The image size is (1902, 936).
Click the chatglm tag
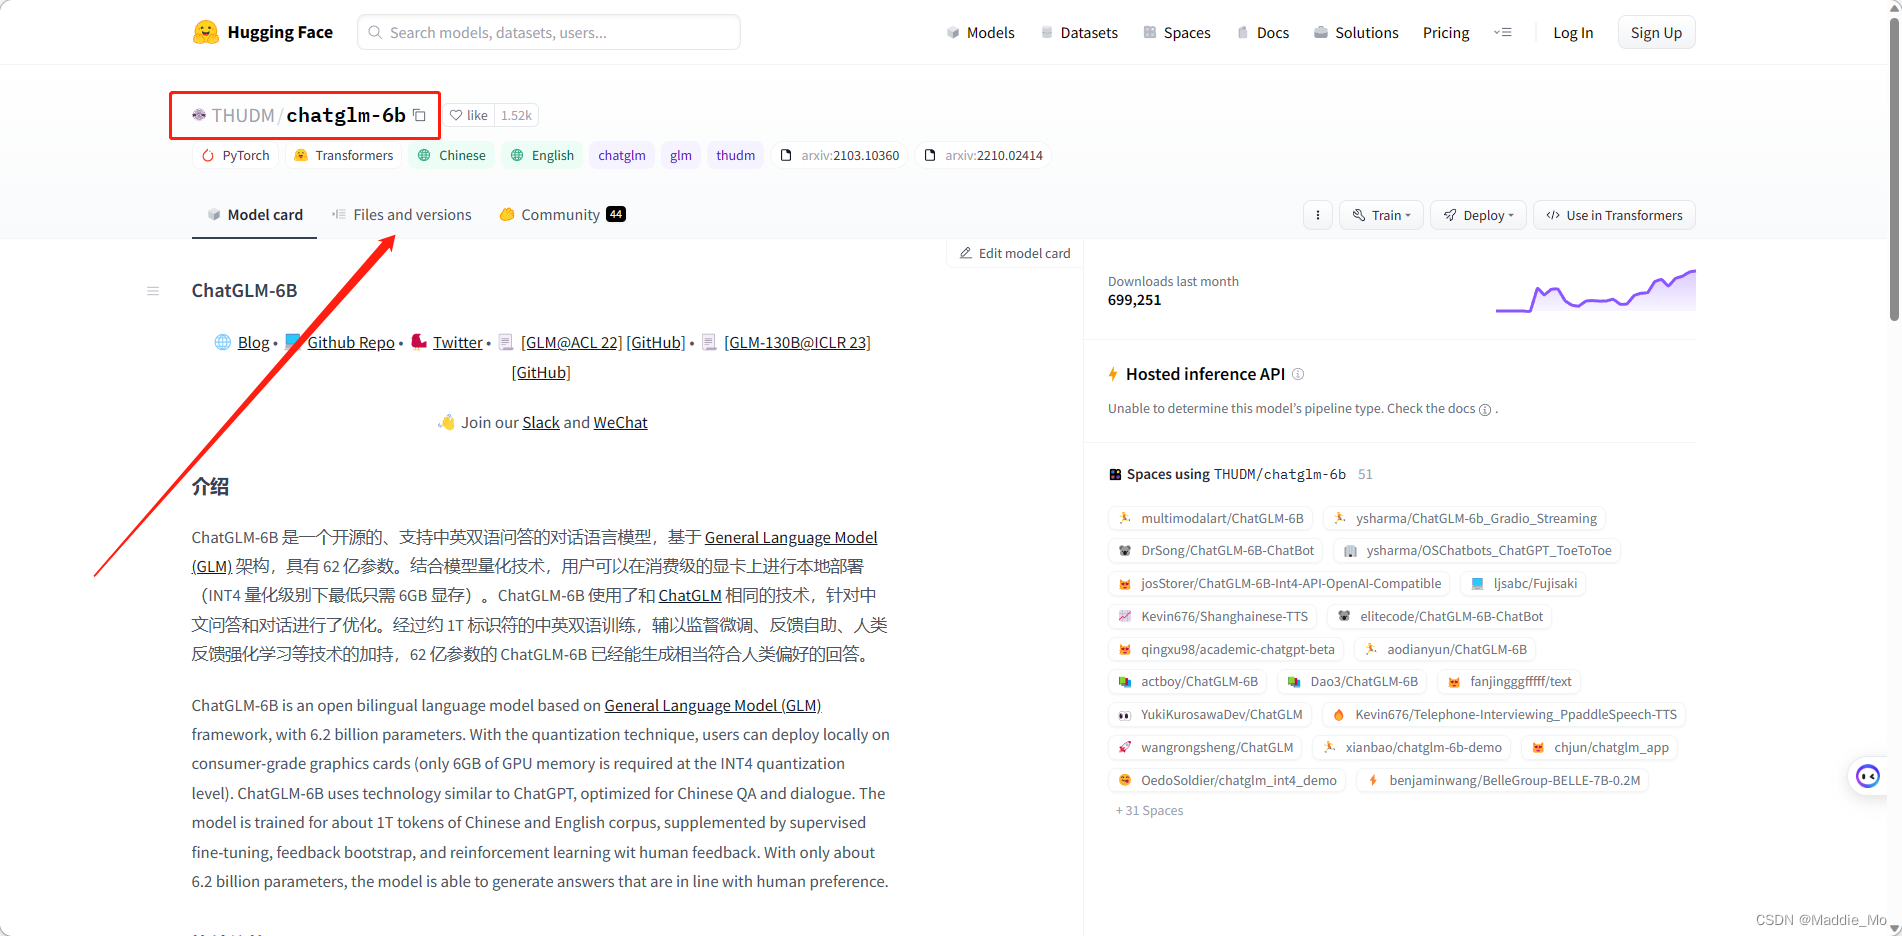[622, 155]
